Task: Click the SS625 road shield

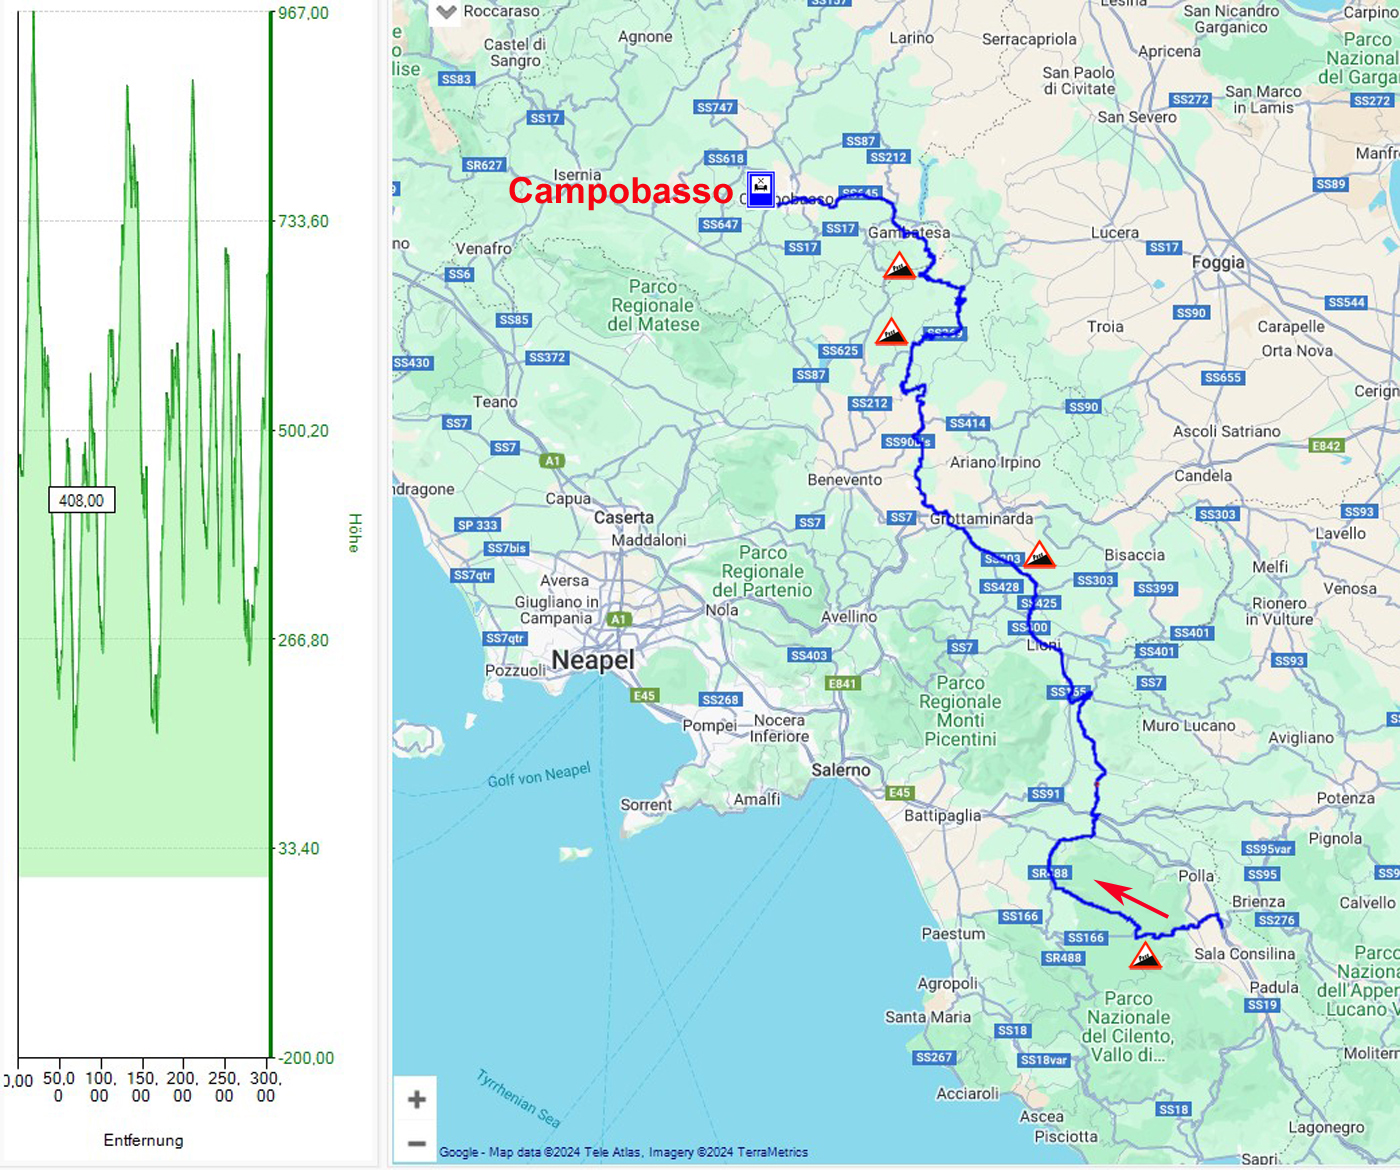Action: tap(840, 350)
